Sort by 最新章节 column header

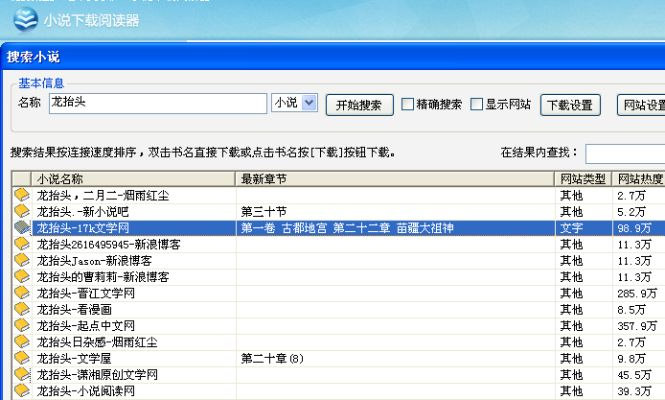click(395, 179)
